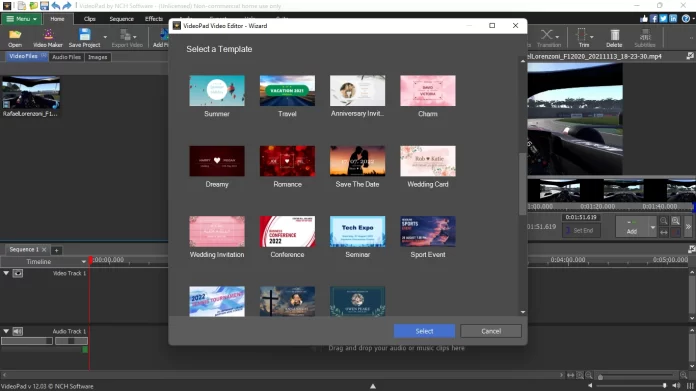Open the Menu dropdown button

coord(21,19)
